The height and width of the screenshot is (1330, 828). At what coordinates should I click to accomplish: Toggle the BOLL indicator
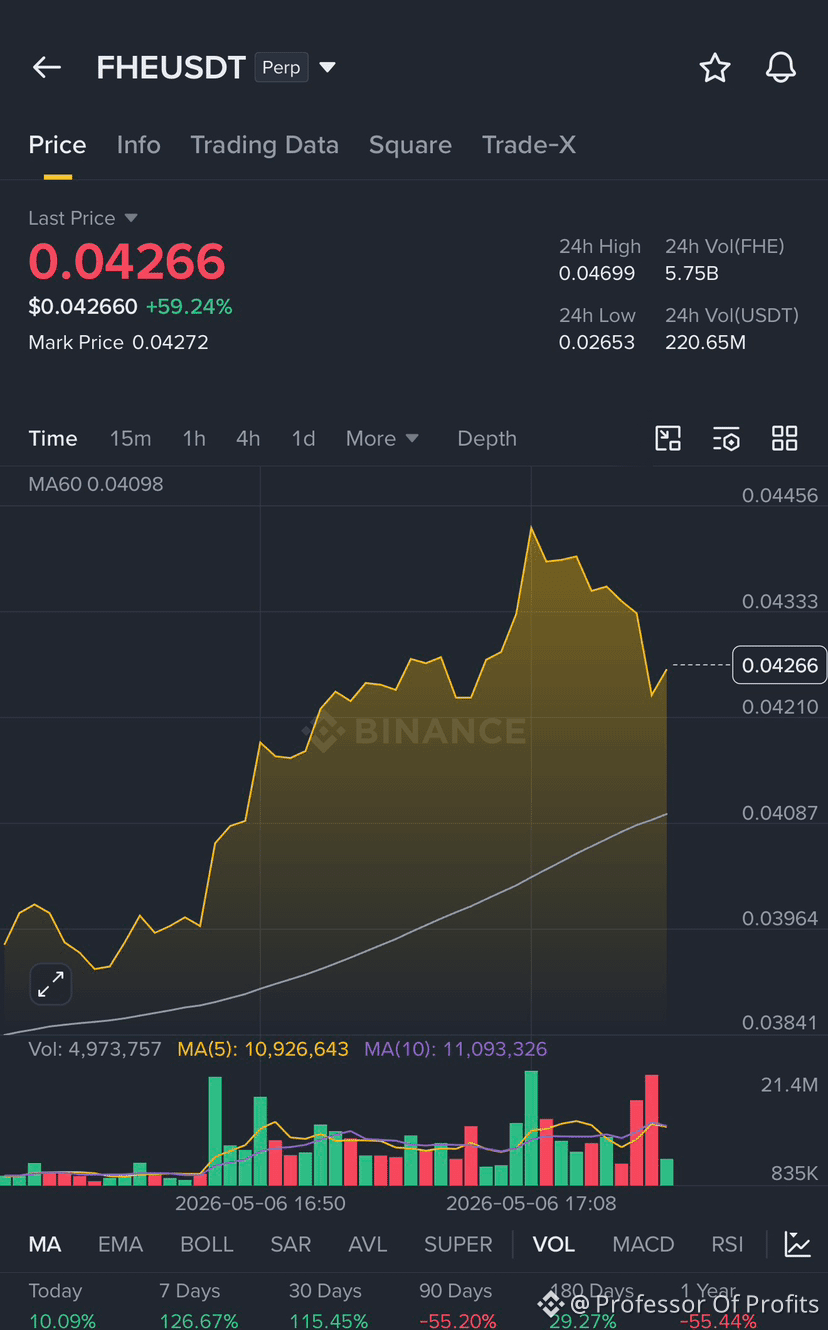pyautogui.click(x=206, y=1244)
